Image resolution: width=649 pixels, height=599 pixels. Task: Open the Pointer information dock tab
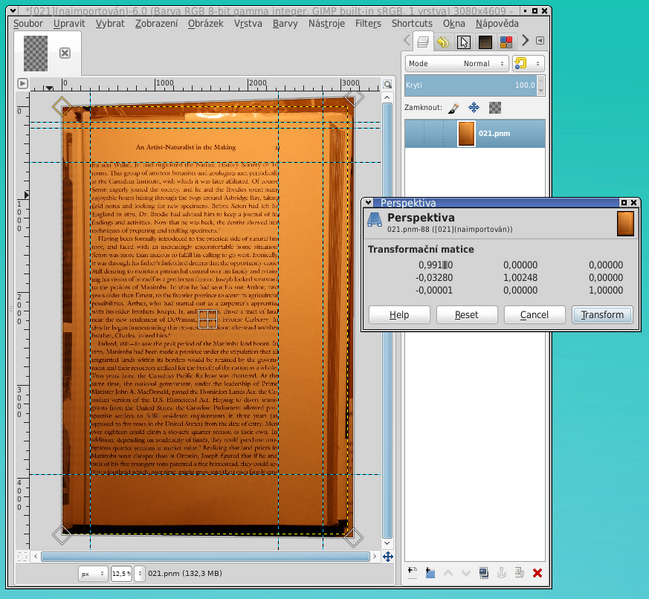click(x=464, y=42)
